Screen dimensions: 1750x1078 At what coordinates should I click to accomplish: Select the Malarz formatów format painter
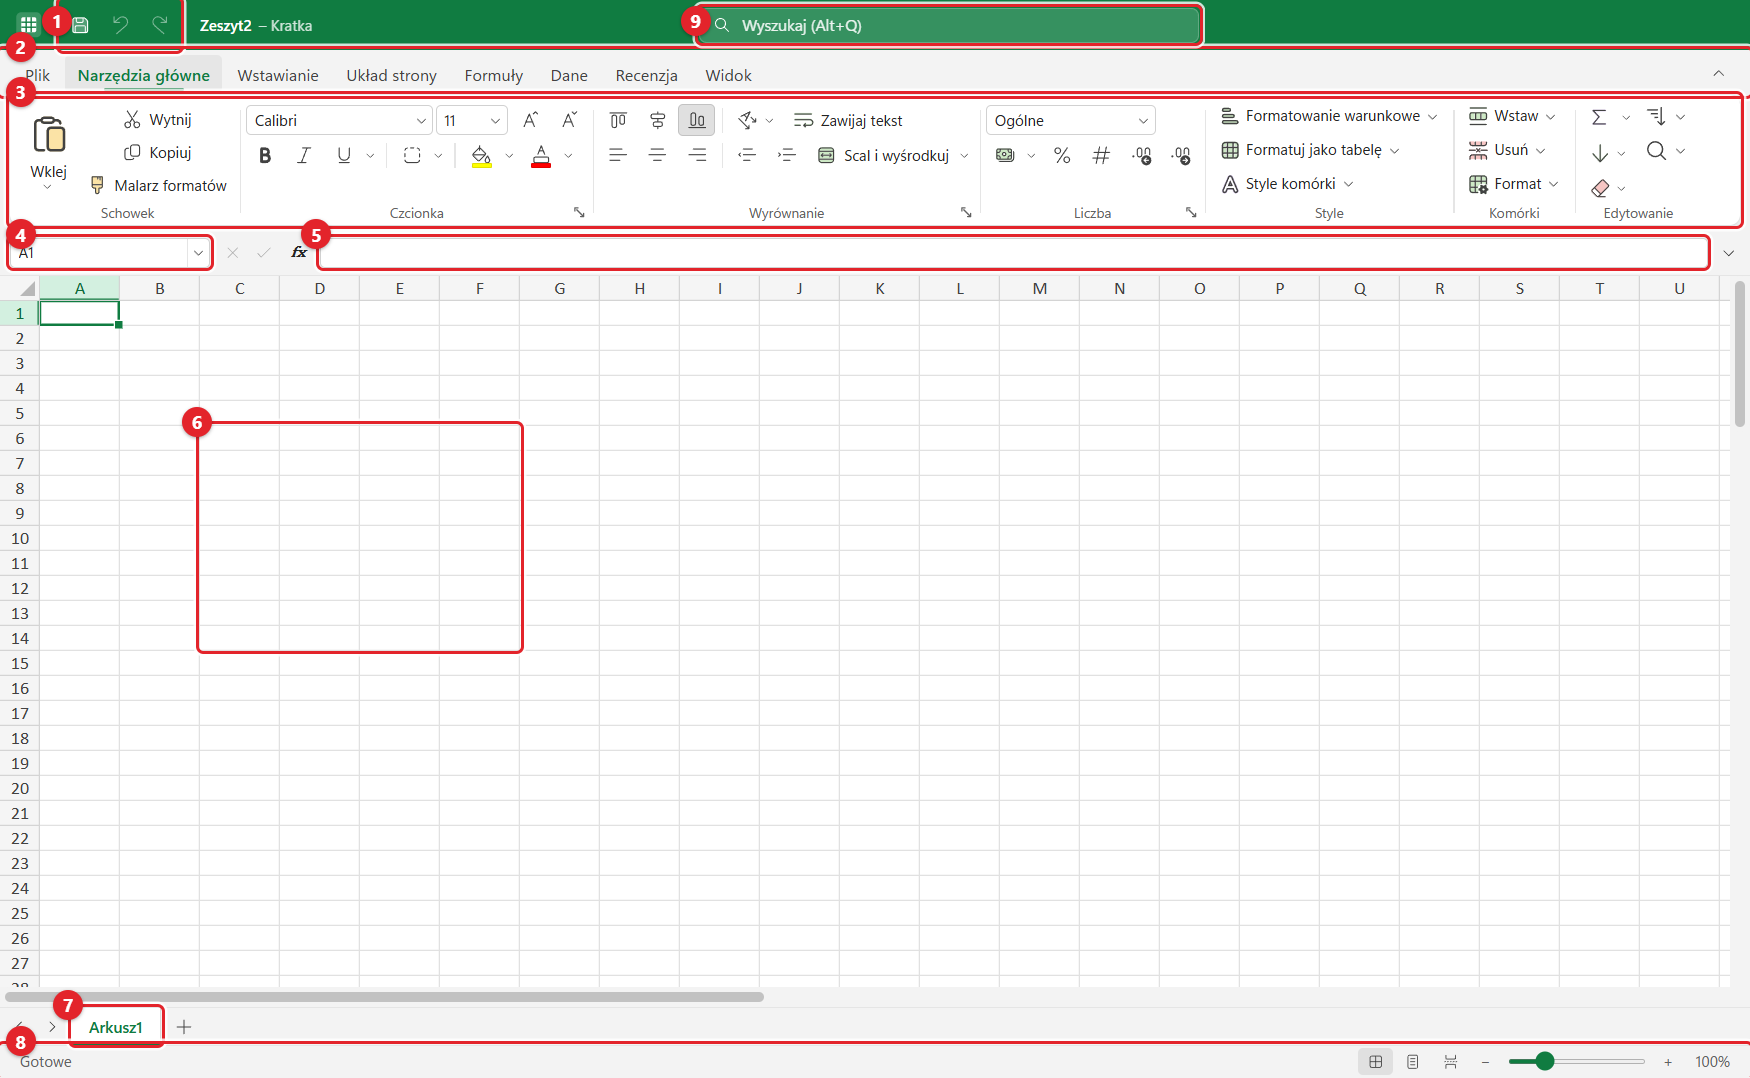click(x=158, y=185)
